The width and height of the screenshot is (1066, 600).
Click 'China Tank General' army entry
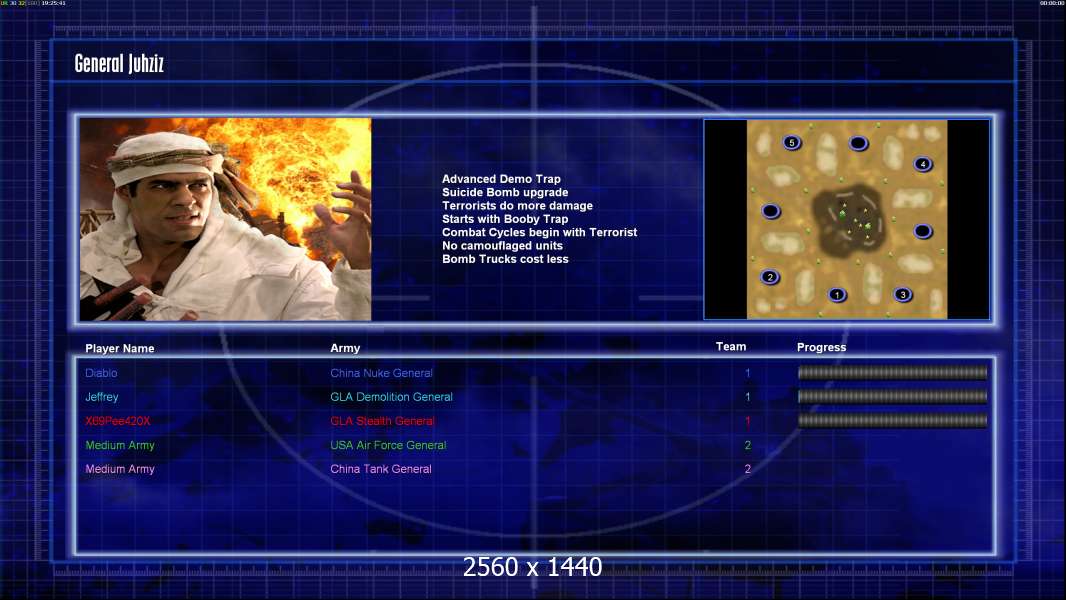click(381, 469)
